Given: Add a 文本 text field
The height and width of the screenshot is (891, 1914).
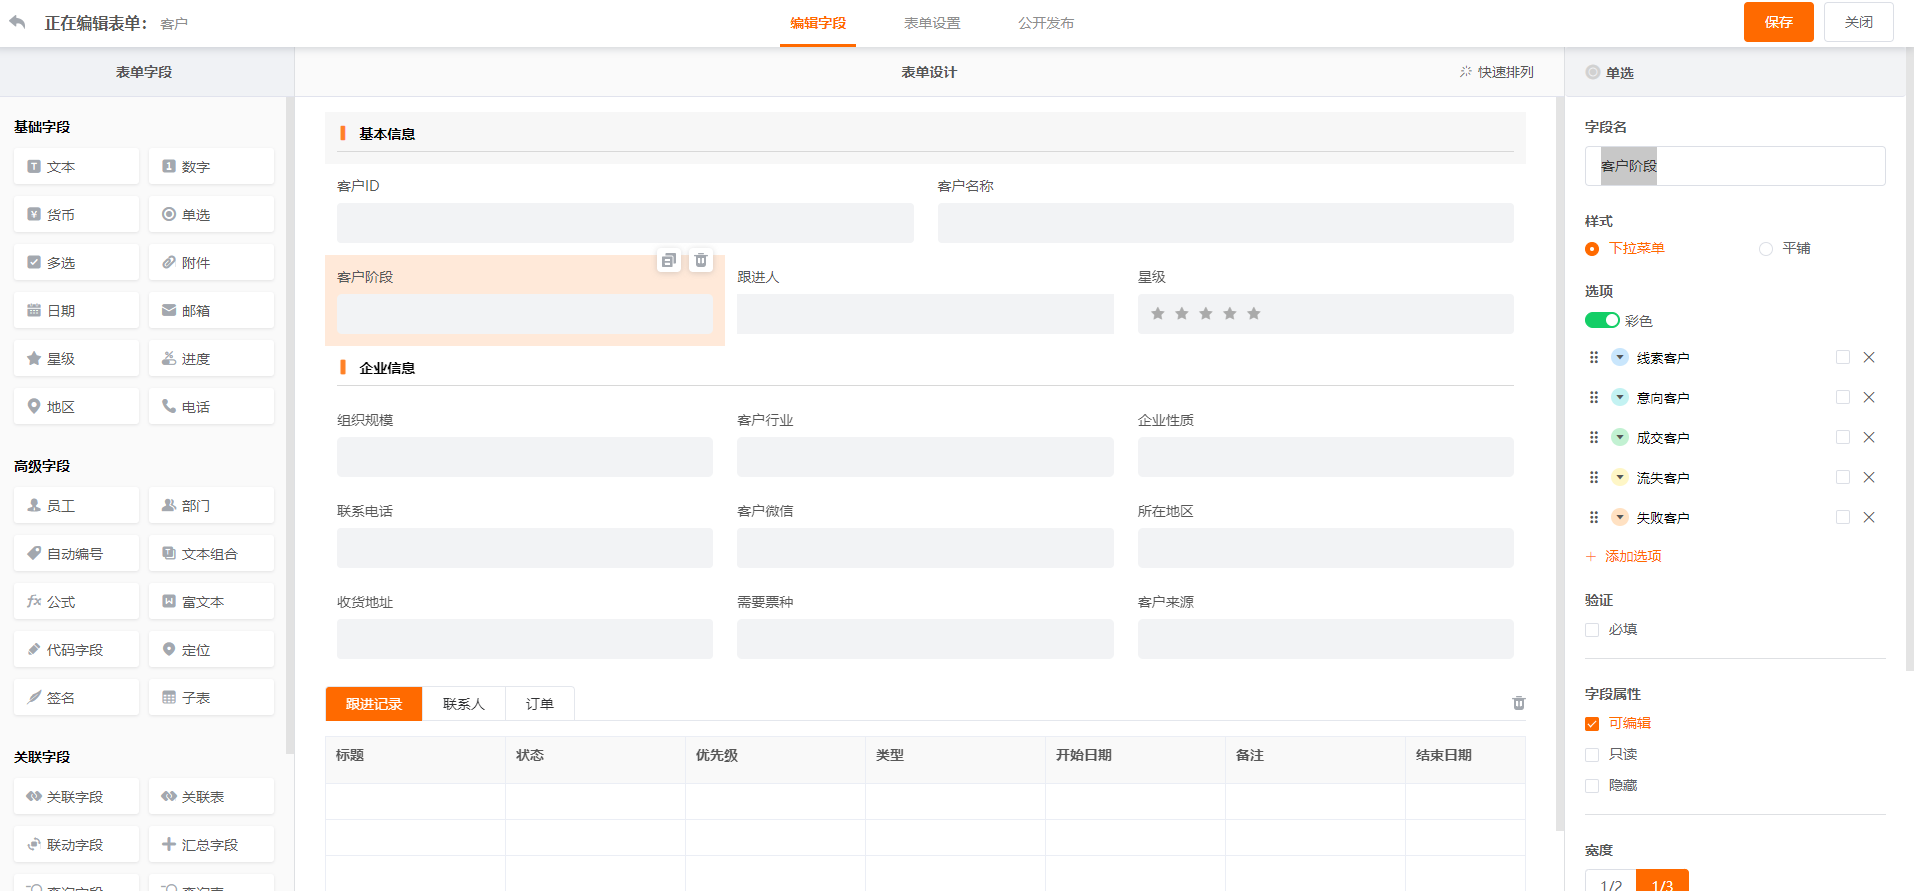Looking at the screenshot, I should click(x=76, y=166).
